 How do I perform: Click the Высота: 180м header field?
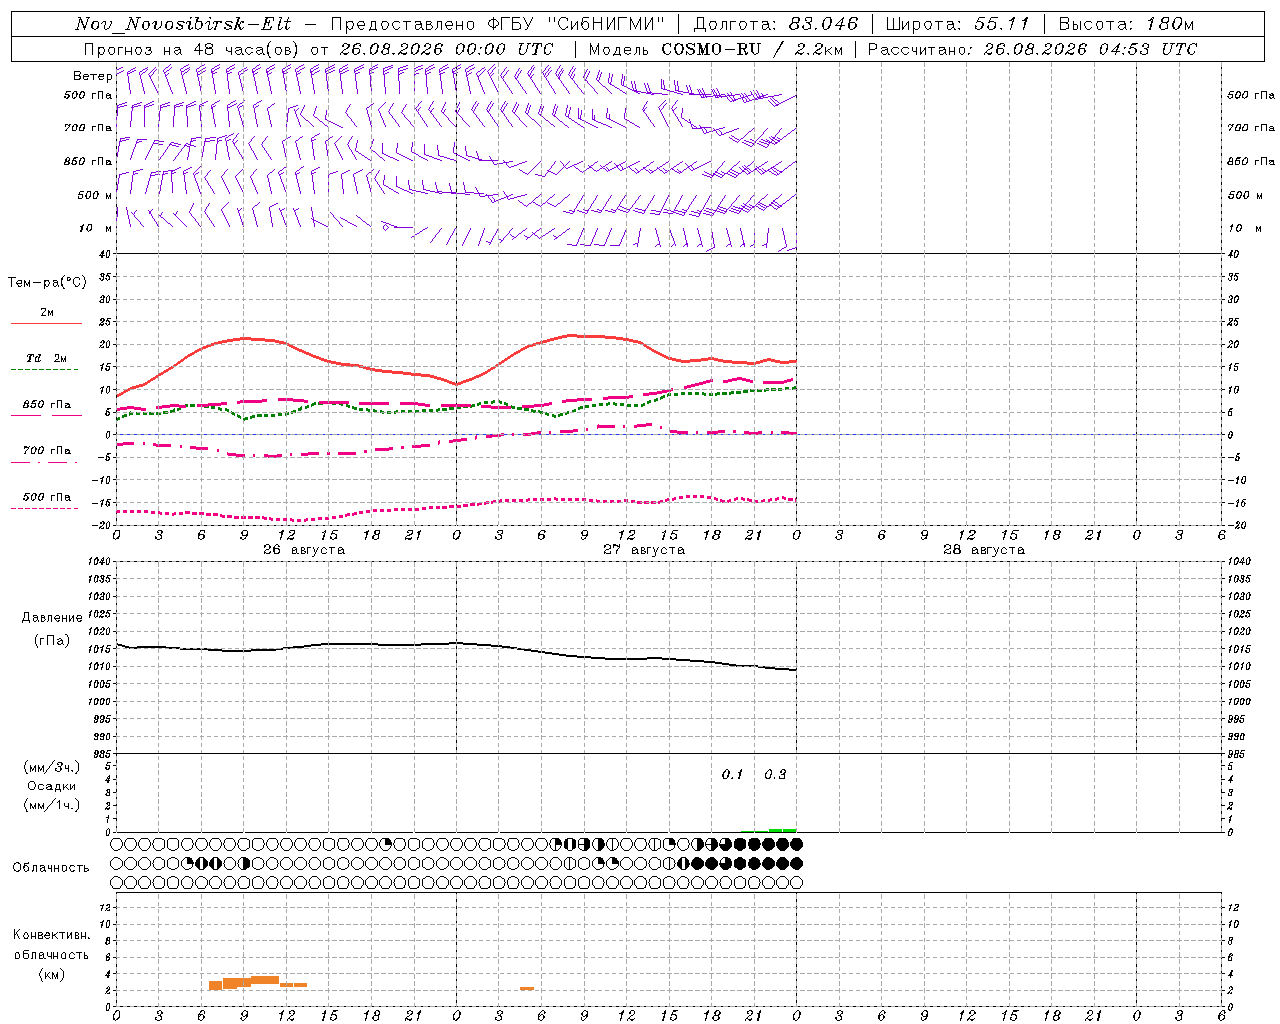(x=1126, y=24)
